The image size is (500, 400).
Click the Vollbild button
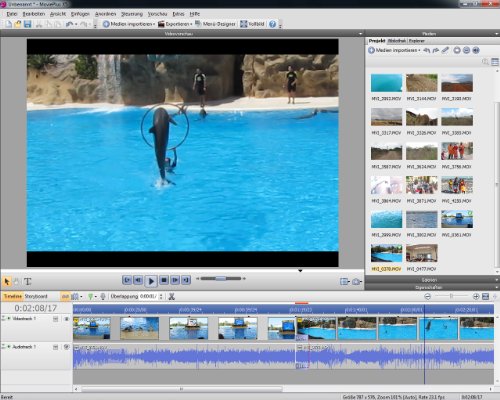coord(252,24)
